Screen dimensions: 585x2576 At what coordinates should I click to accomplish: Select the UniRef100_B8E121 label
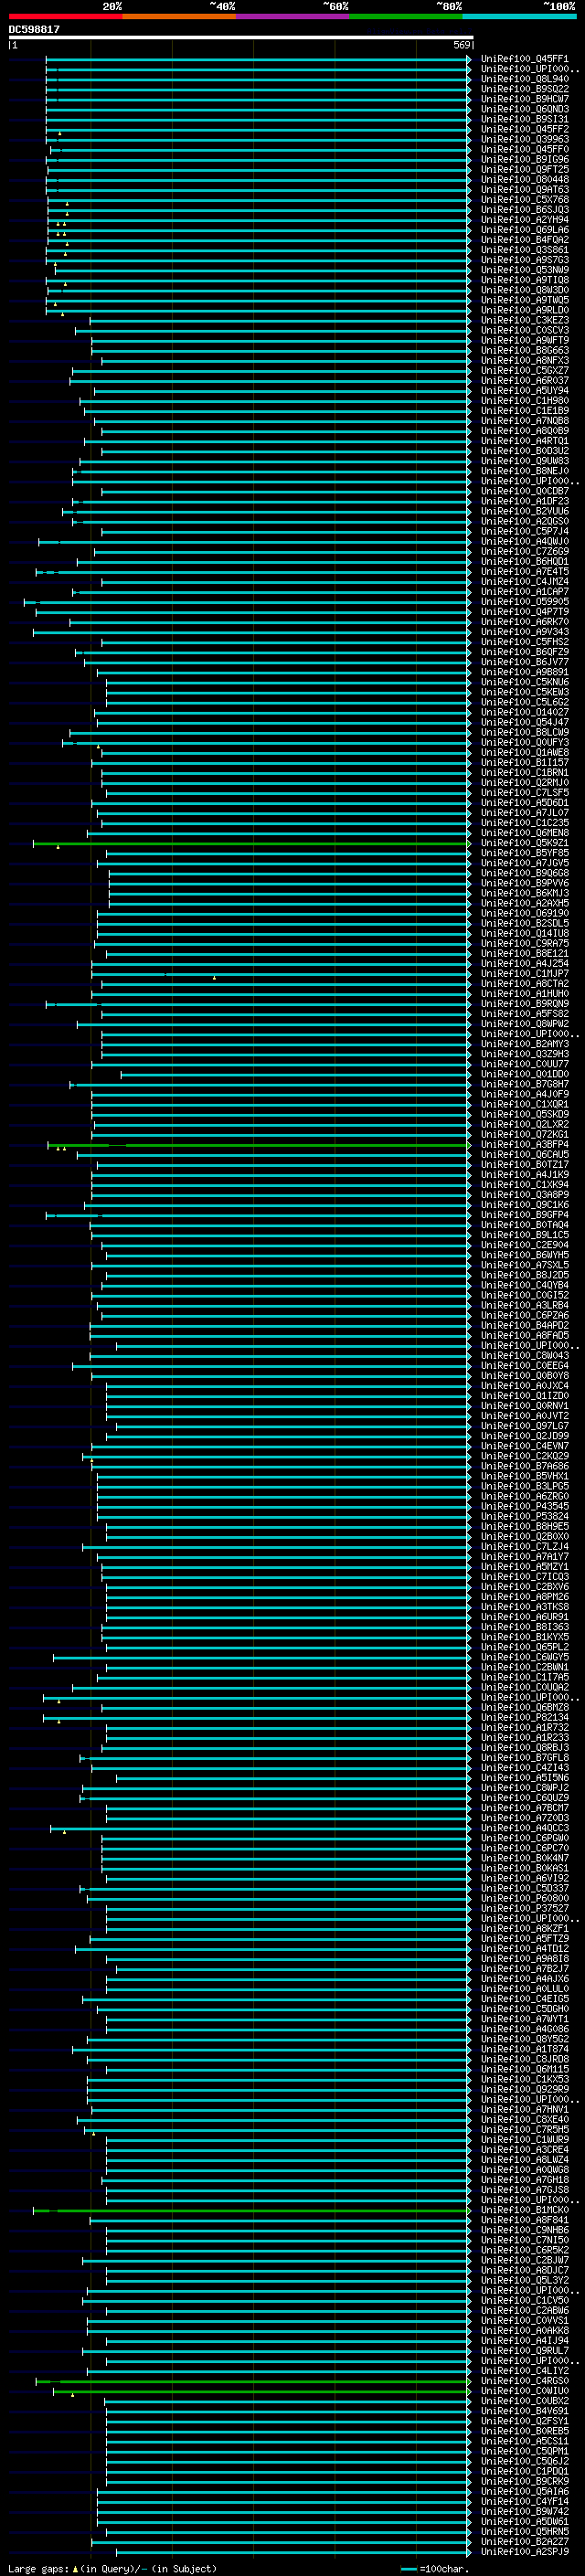[524, 953]
